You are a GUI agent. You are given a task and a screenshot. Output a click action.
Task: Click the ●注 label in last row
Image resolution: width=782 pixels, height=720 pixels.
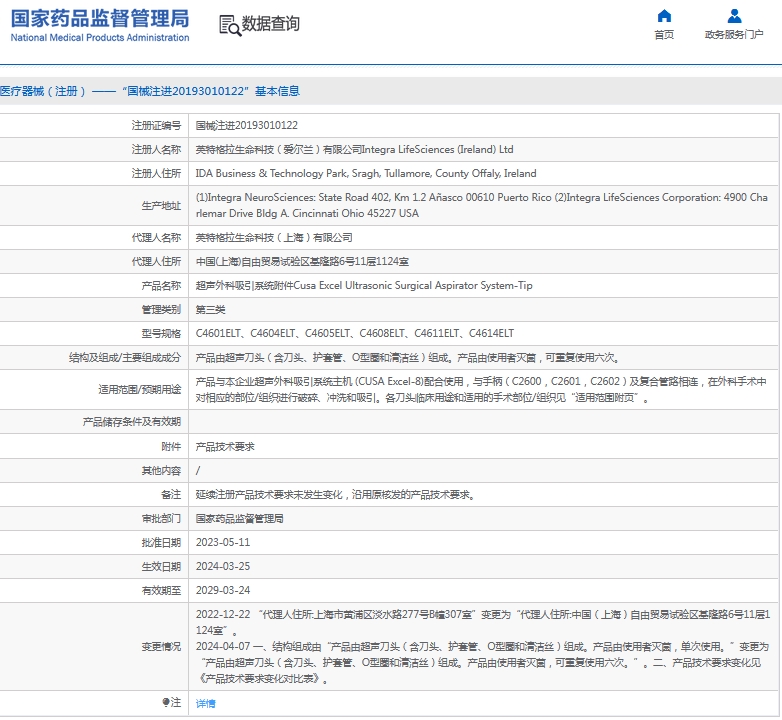pyautogui.click(x=172, y=703)
